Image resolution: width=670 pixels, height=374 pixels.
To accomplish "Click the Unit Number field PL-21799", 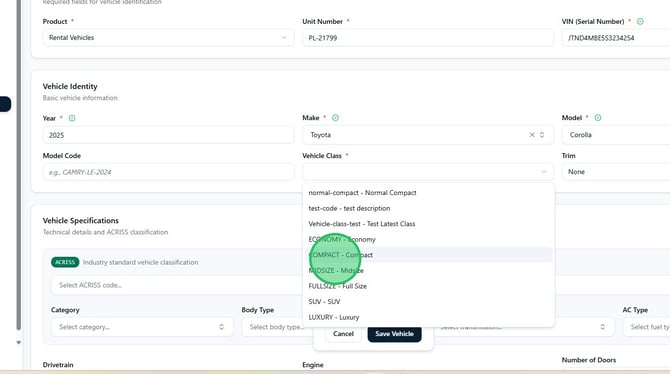I will coord(428,38).
